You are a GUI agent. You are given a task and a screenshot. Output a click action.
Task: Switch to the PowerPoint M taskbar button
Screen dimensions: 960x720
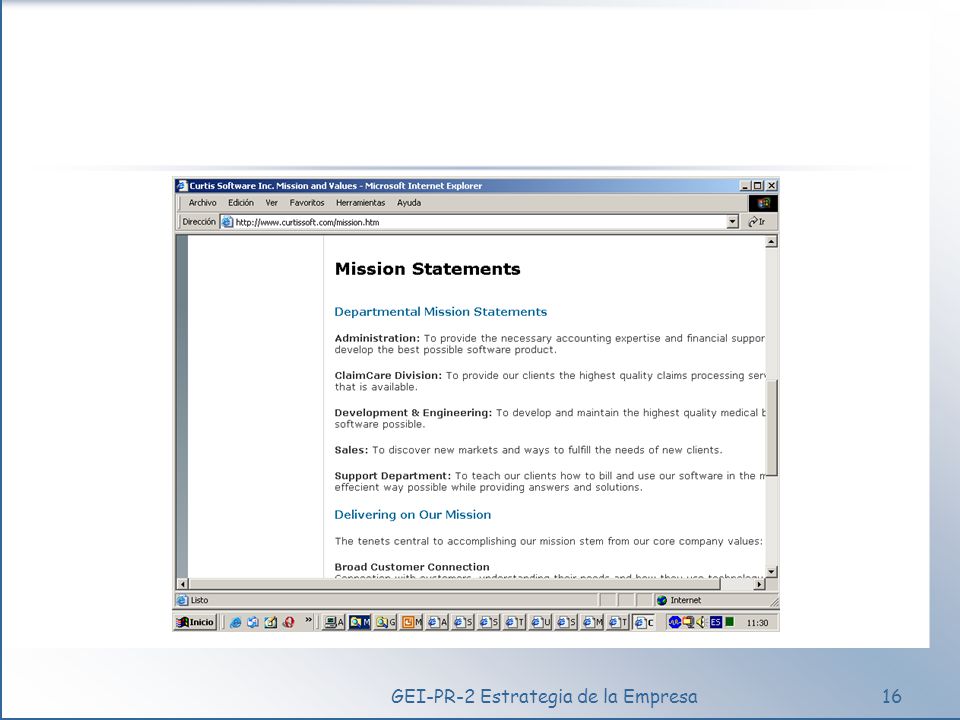coord(411,622)
